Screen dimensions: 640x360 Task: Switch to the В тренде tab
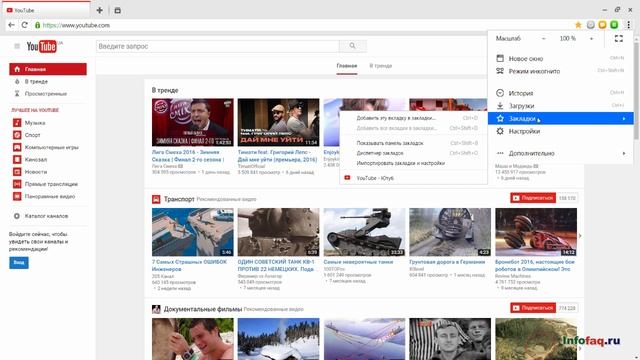tap(380, 66)
